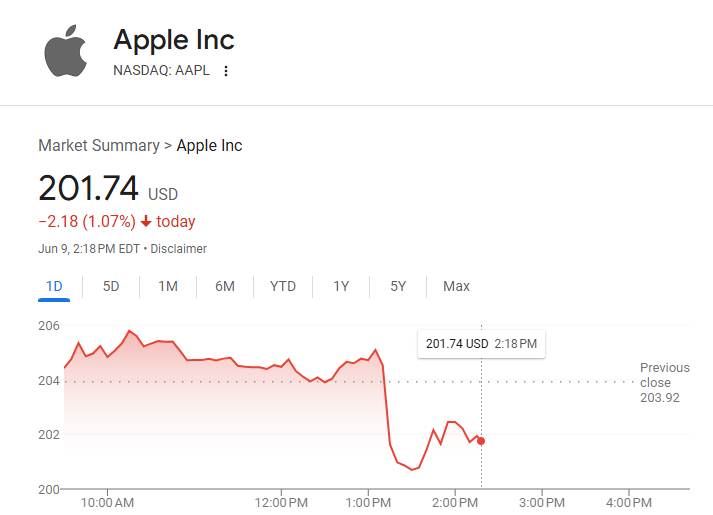Show the Max time range
The image size is (713, 515).
point(456,287)
